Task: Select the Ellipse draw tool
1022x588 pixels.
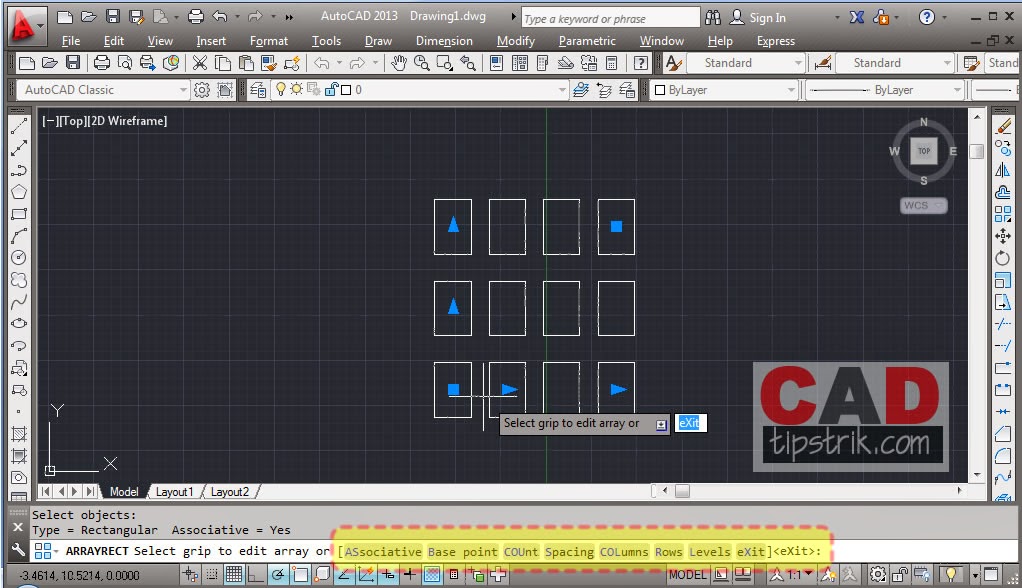Action: pyautogui.click(x=19, y=323)
